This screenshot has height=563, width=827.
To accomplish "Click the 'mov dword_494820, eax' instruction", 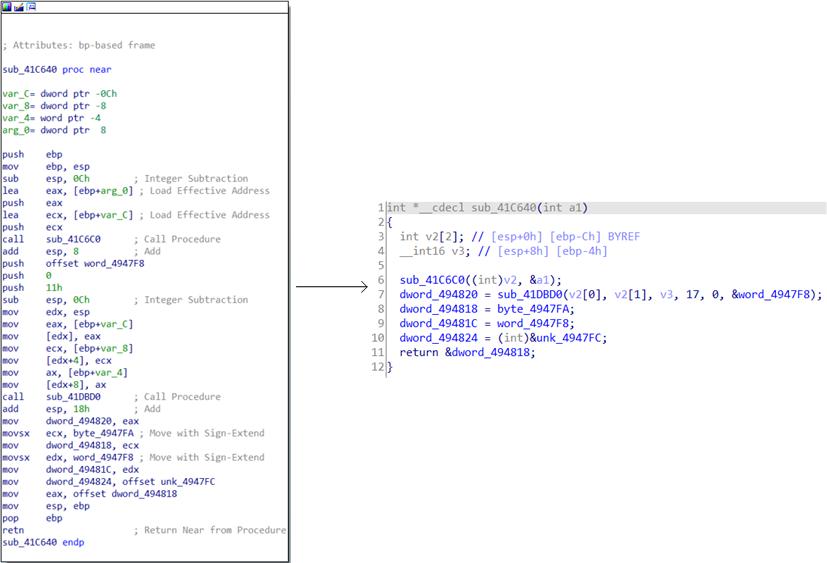I will click(71, 421).
